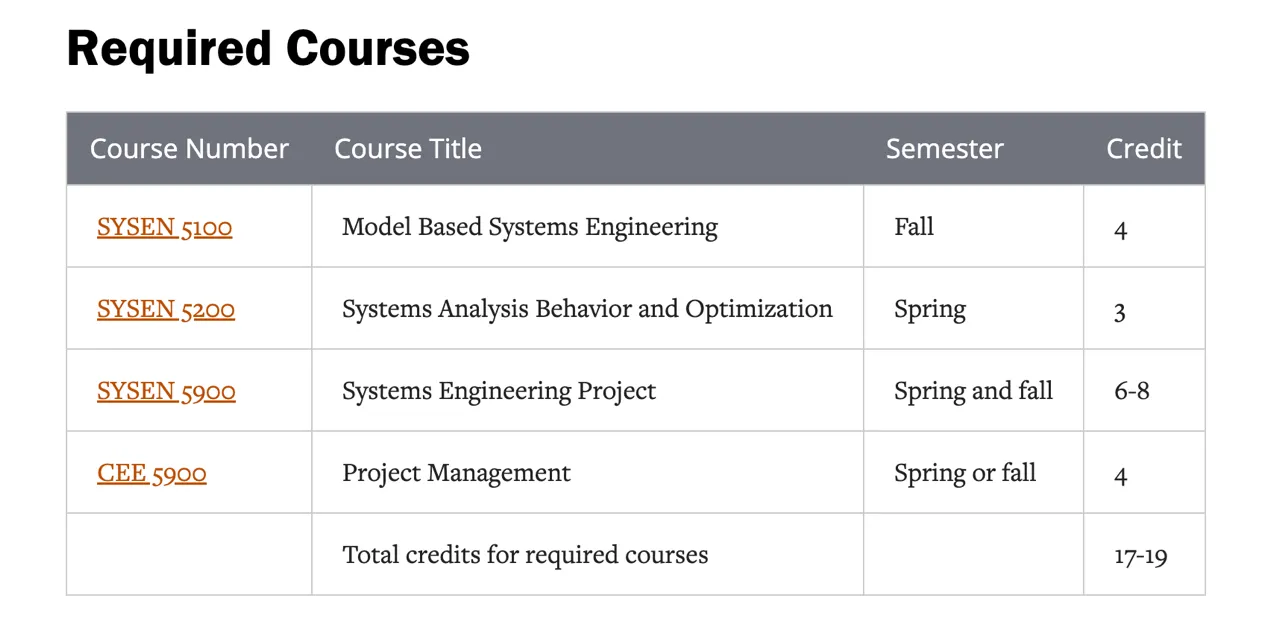This screenshot has height=628, width=1271.
Task: Click the Spring or fall semester cell
Action: [x=965, y=474]
